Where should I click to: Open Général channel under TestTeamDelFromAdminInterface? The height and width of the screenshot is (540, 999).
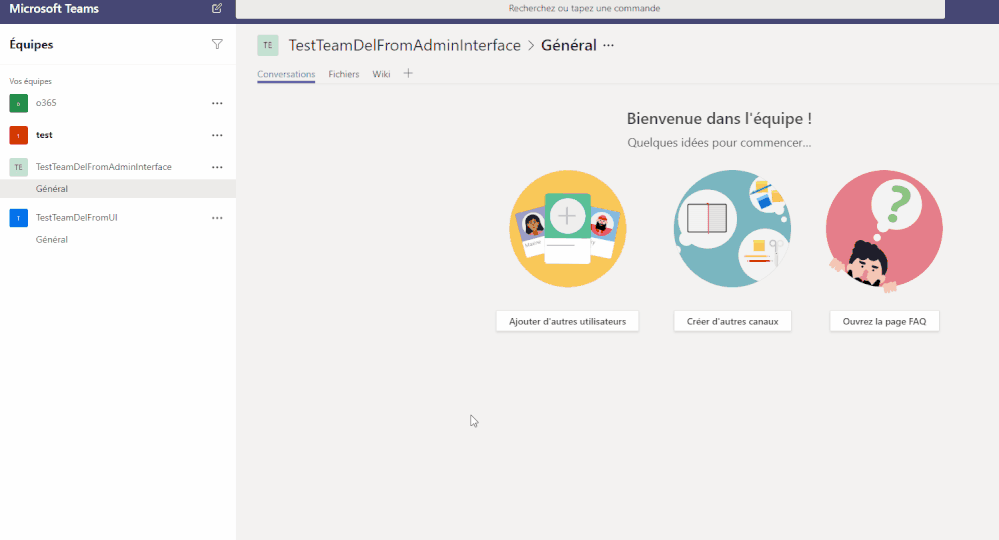pos(118,188)
